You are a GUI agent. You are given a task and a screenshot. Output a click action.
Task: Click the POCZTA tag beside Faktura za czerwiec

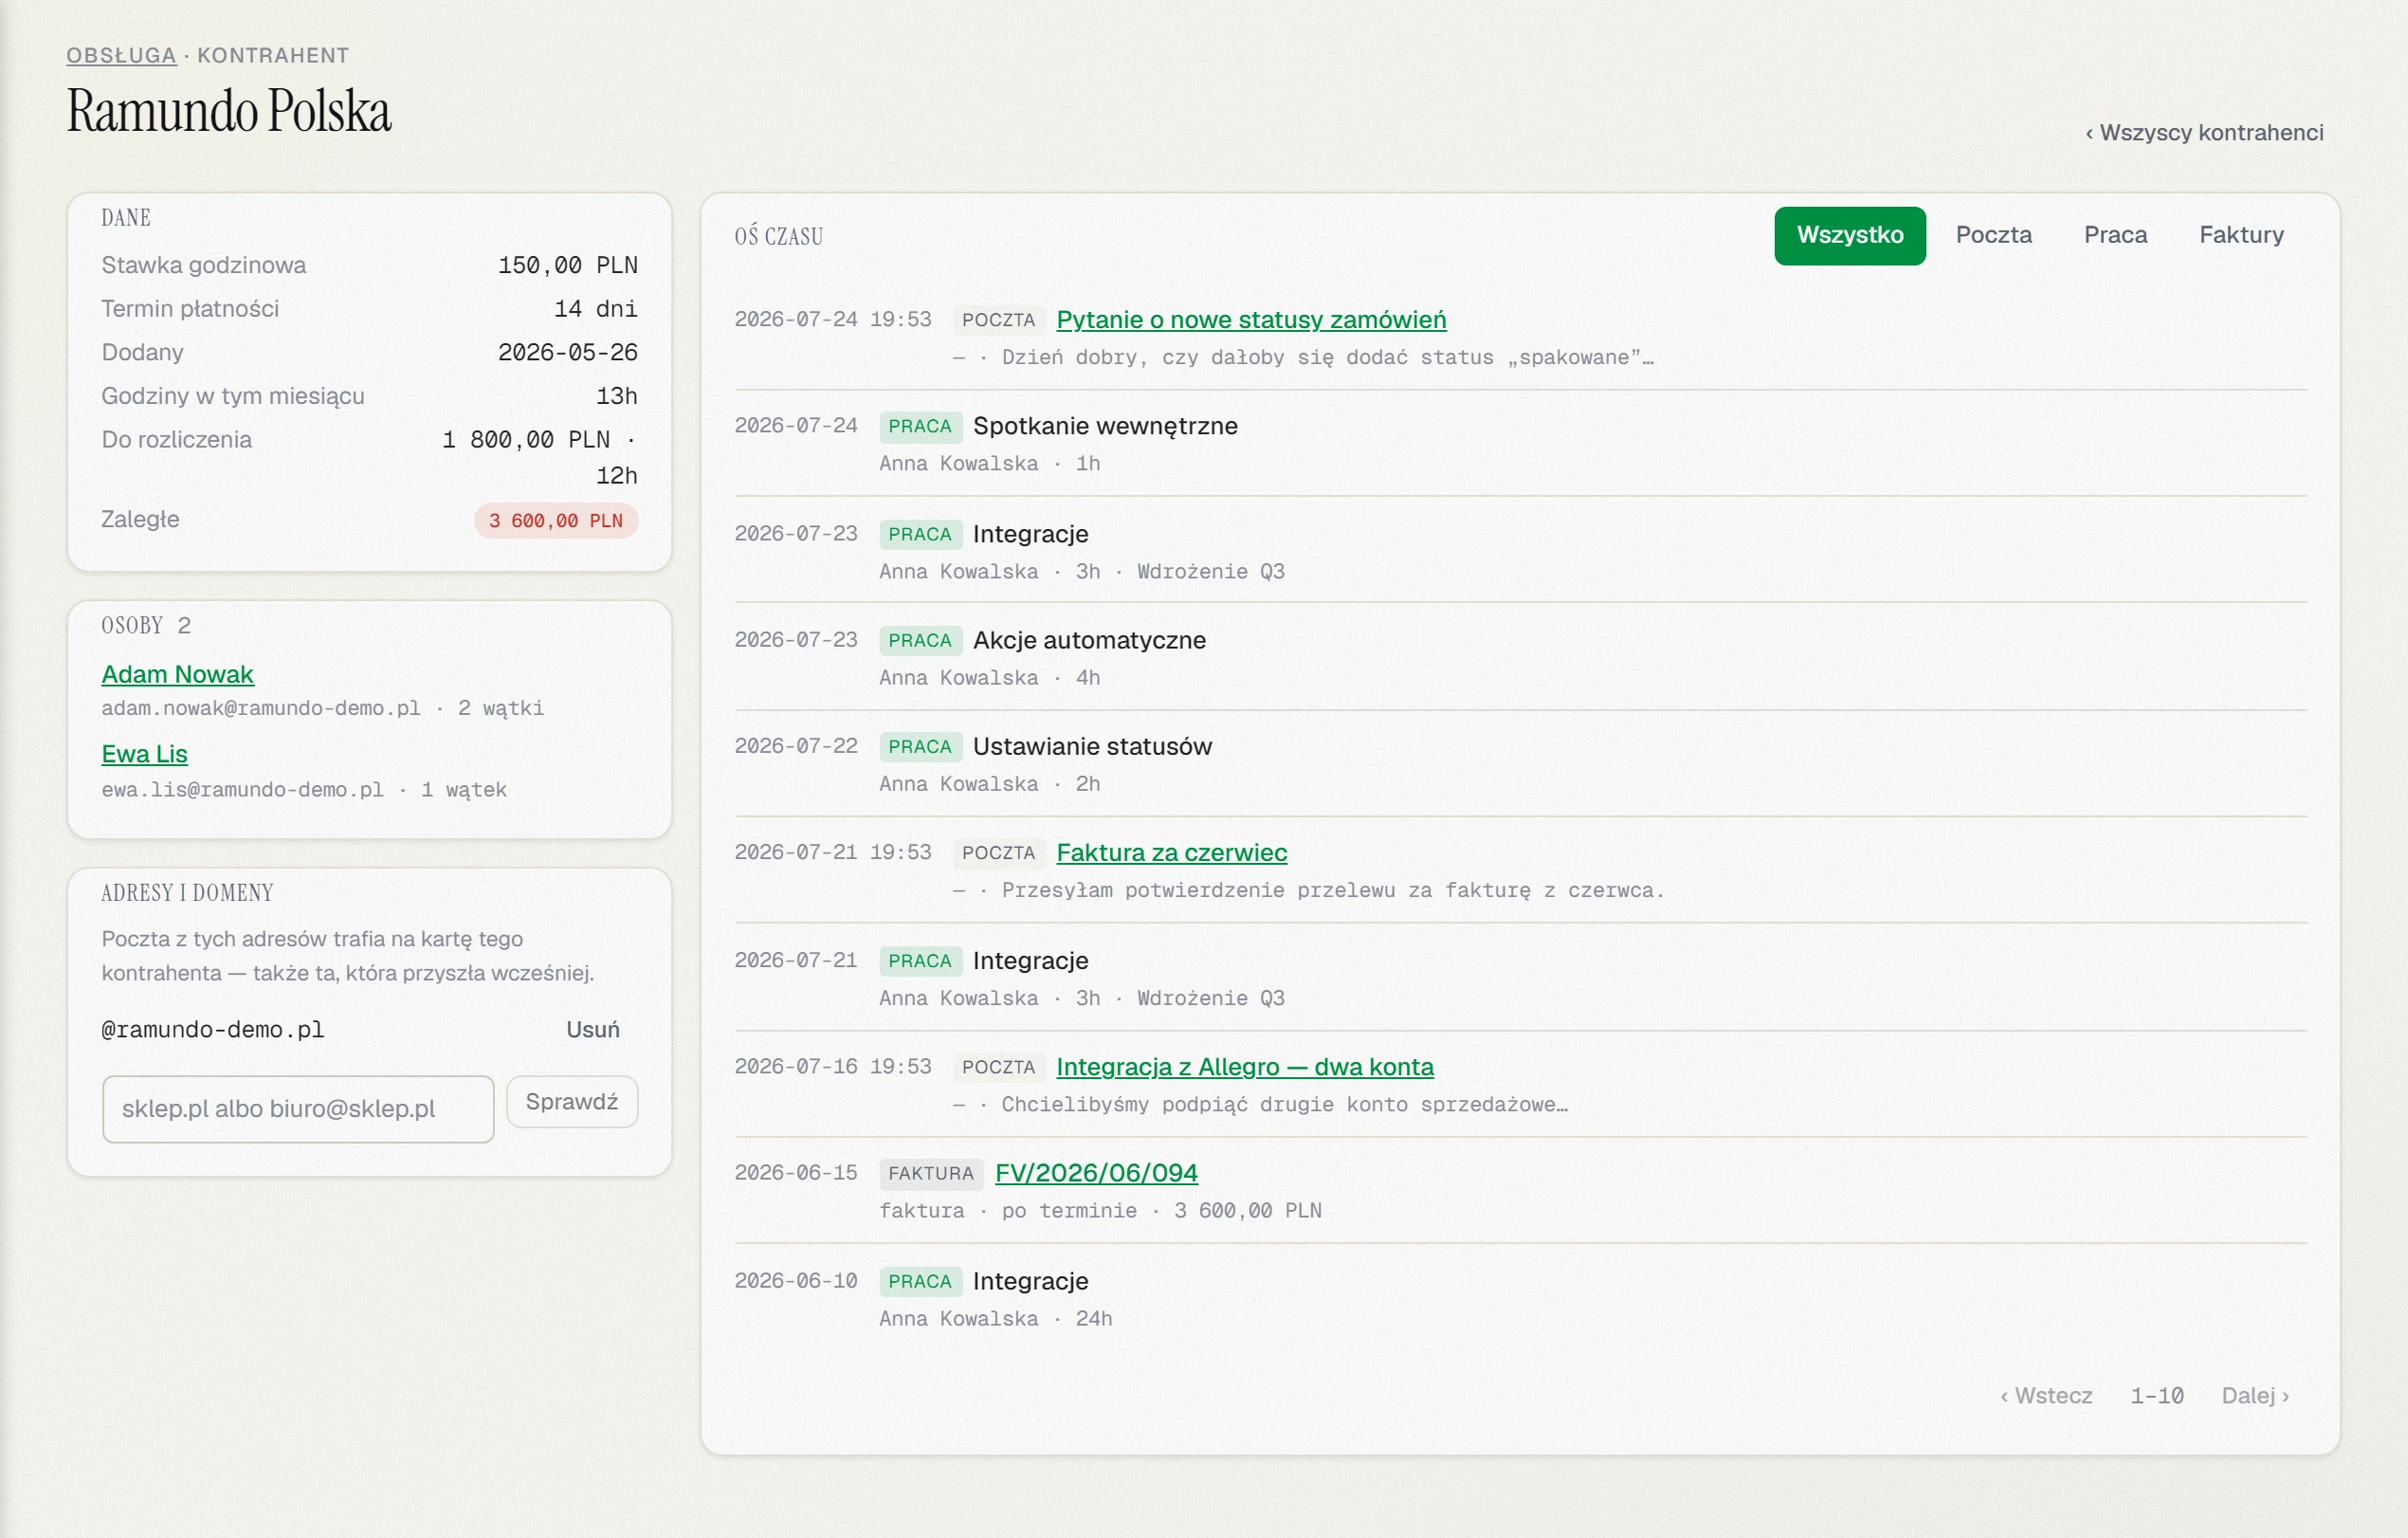point(998,853)
